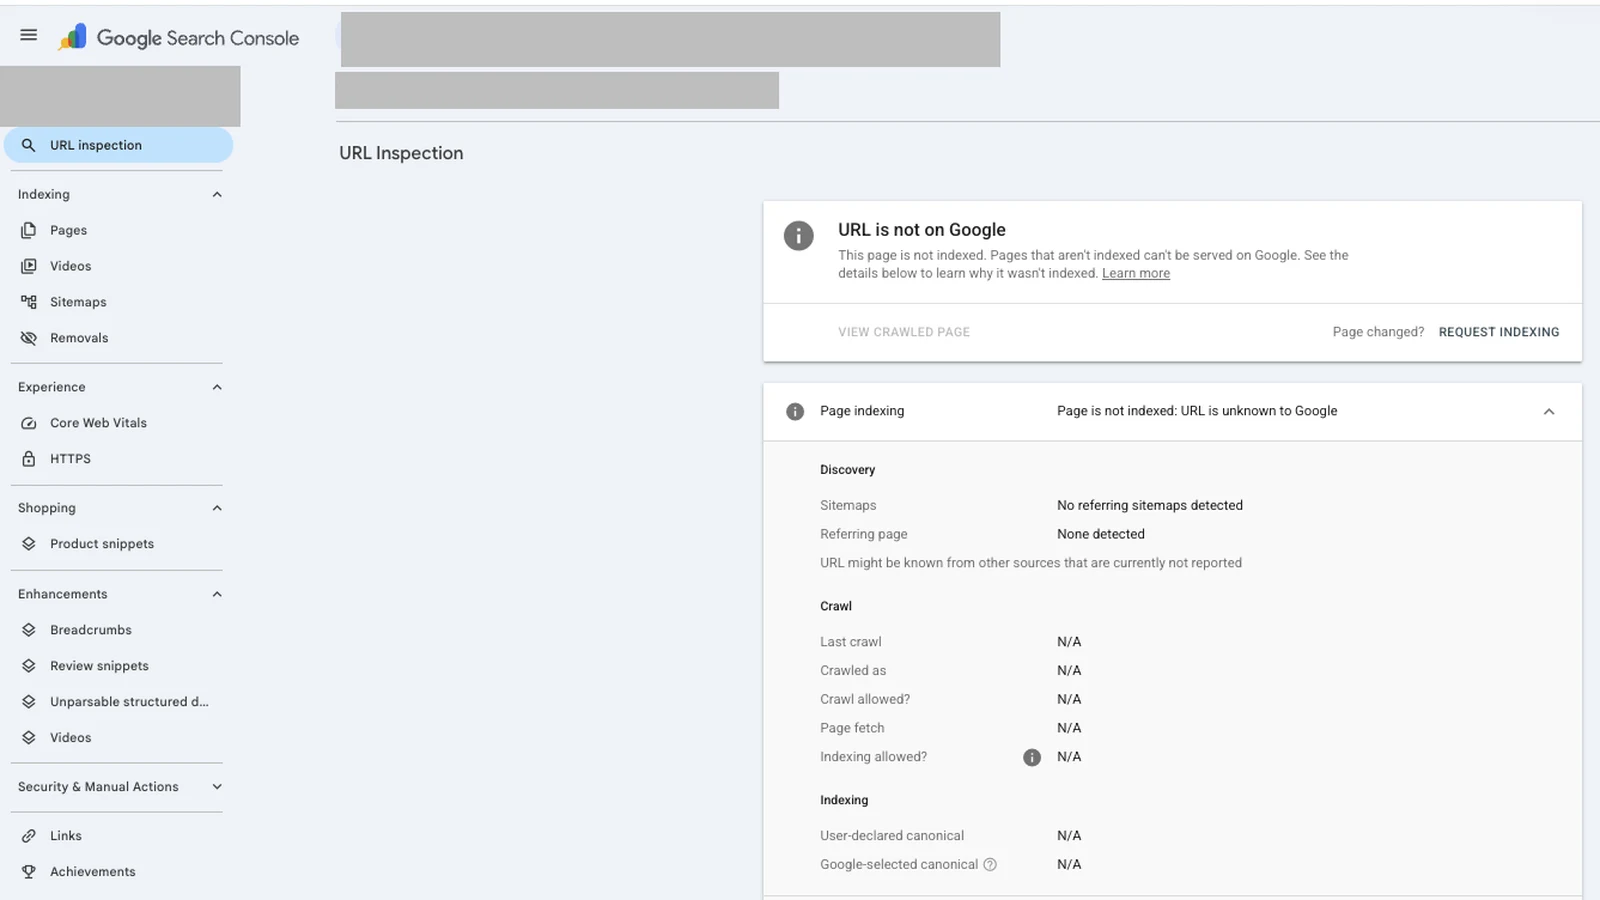Click the URL inspection magnifier icon
The width and height of the screenshot is (1600, 900).
point(29,145)
